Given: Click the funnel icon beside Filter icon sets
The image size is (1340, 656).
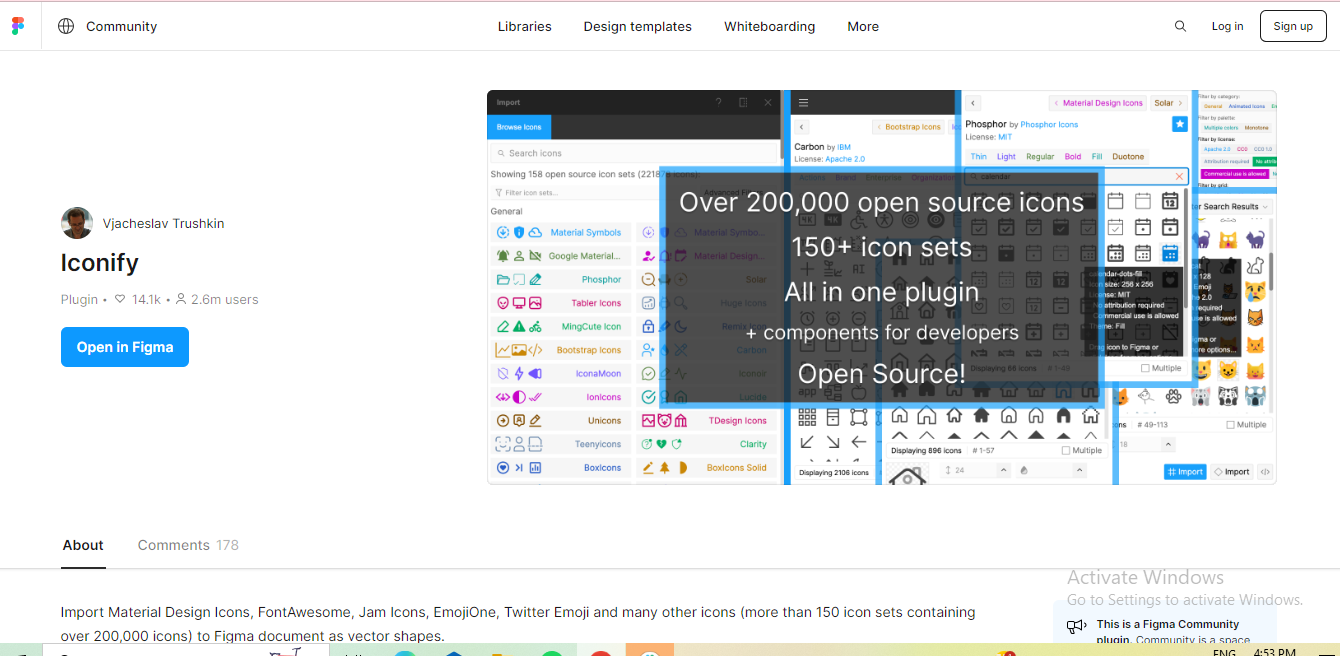Looking at the screenshot, I should click(498, 193).
